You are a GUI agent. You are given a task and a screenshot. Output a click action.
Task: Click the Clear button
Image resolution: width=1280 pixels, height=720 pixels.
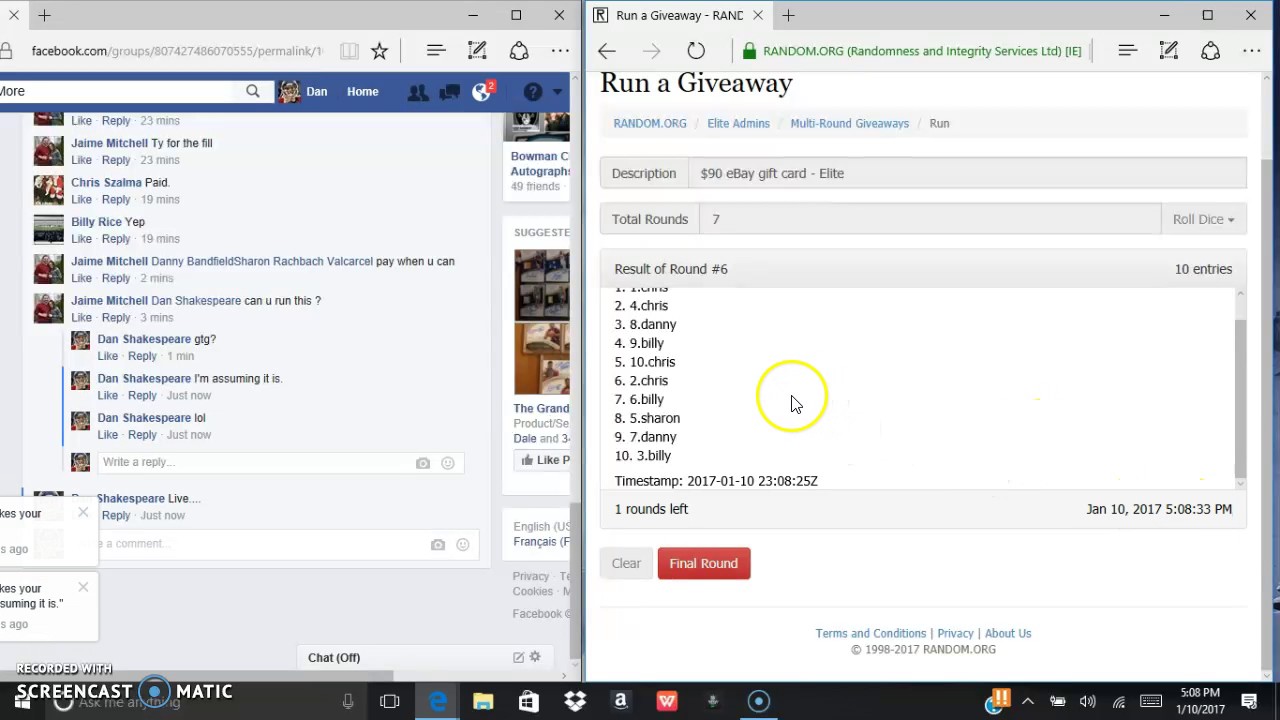point(626,563)
